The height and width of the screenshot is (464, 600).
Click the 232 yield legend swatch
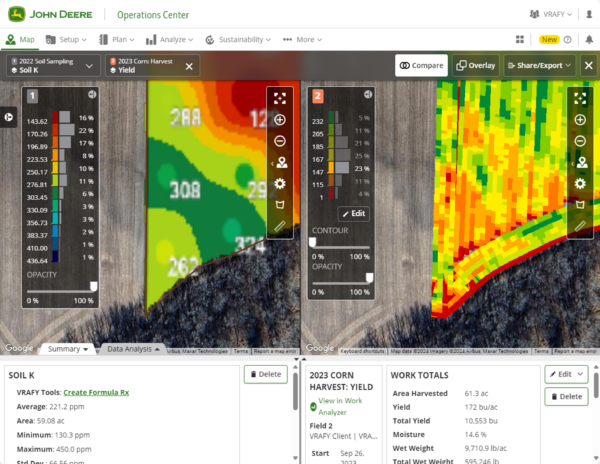coord(331,117)
